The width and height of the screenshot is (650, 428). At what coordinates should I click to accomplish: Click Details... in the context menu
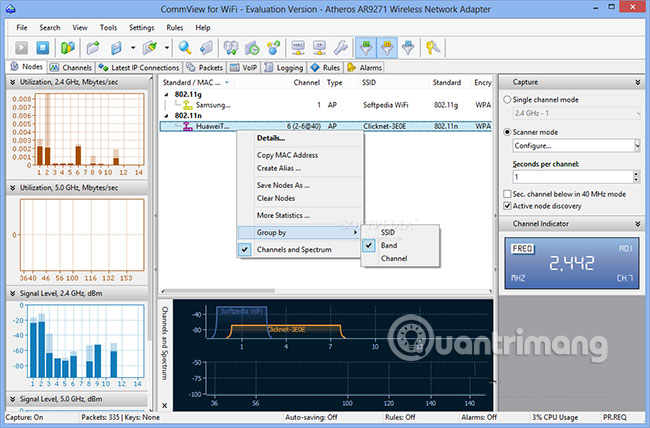pos(270,138)
